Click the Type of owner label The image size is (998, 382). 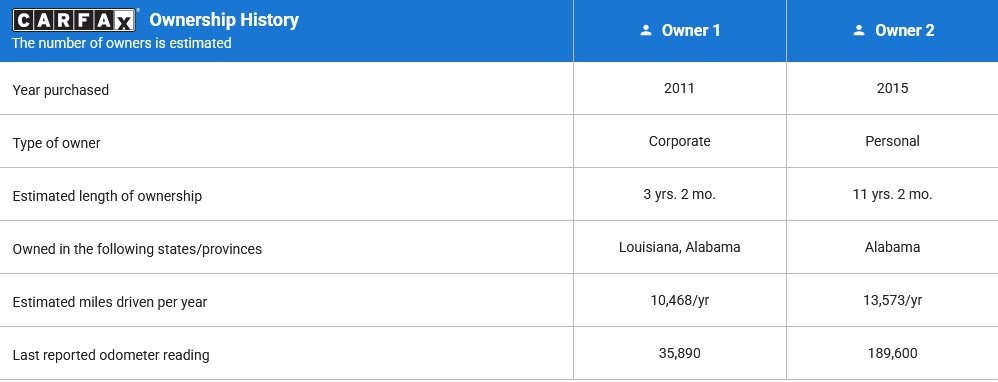(56, 143)
